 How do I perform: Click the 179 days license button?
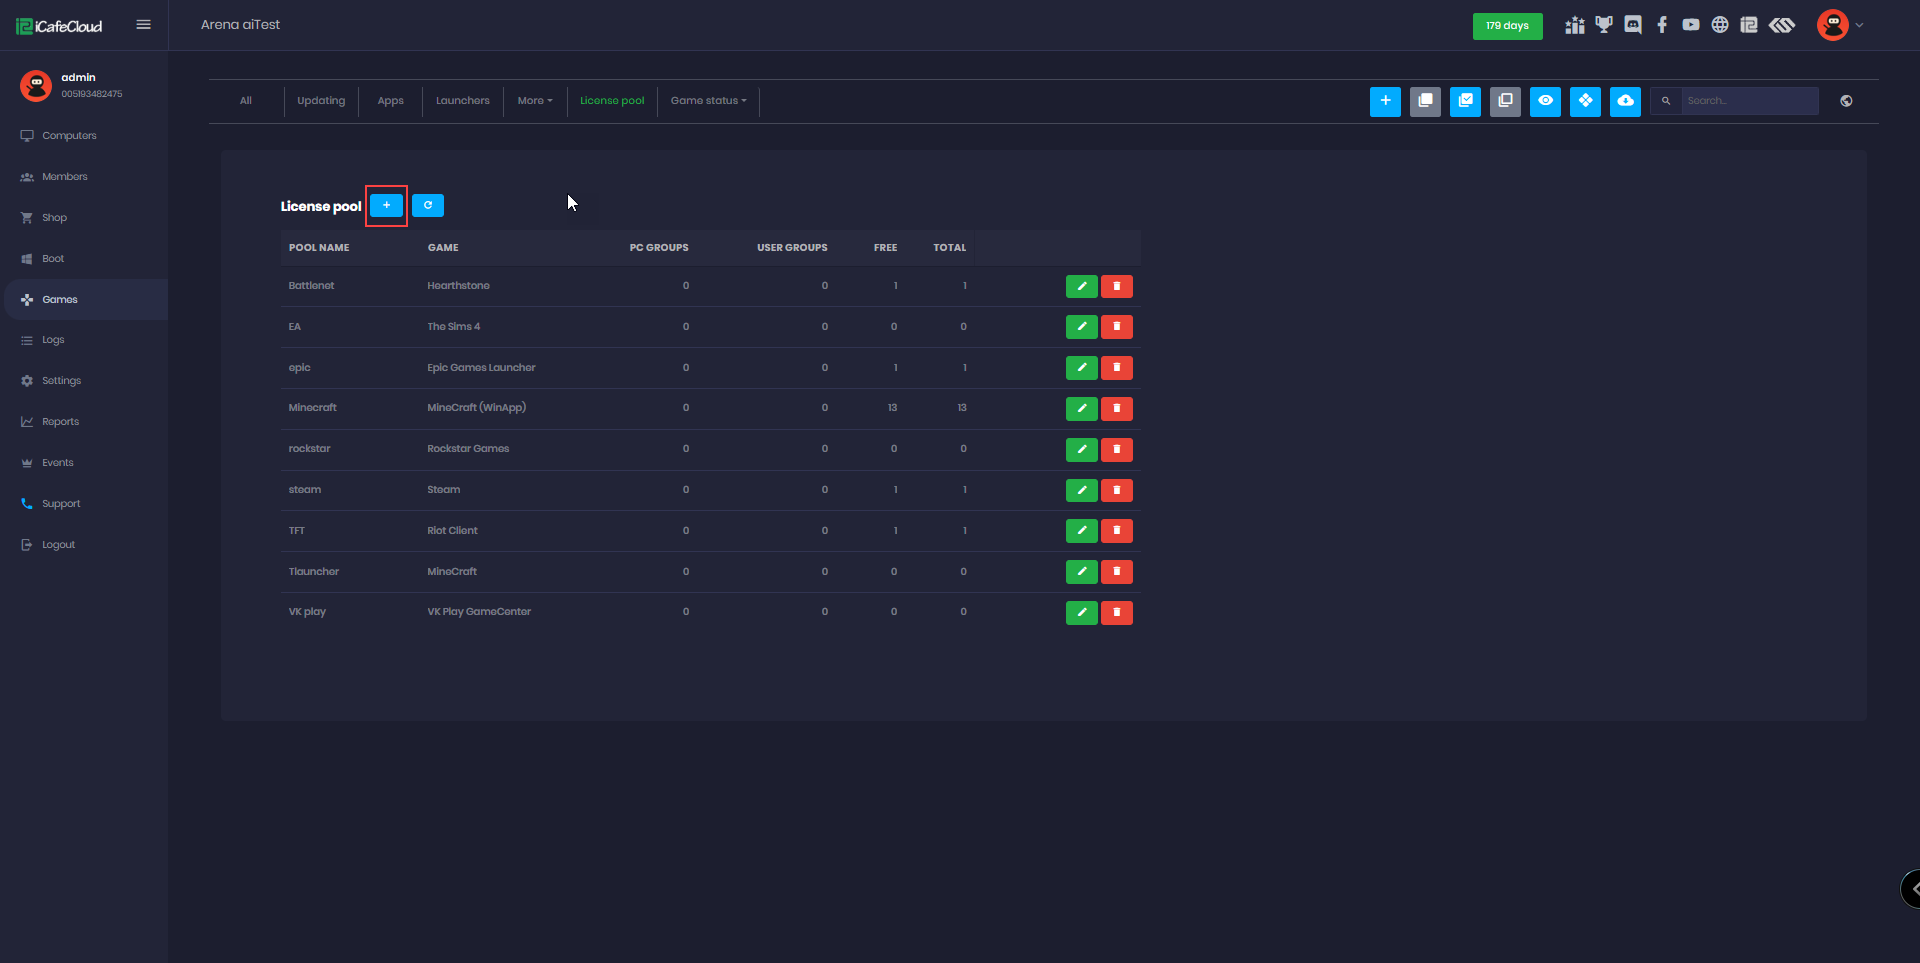click(x=1507, y=26)
